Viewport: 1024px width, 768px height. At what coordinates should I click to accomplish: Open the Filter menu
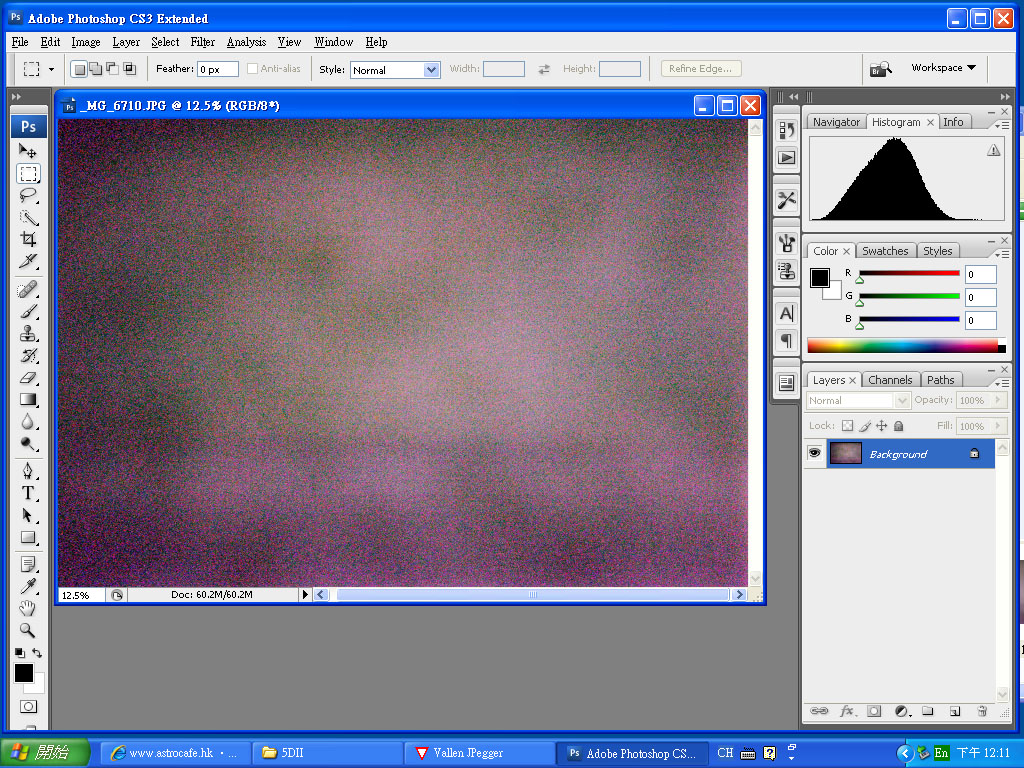coord(203,42)
